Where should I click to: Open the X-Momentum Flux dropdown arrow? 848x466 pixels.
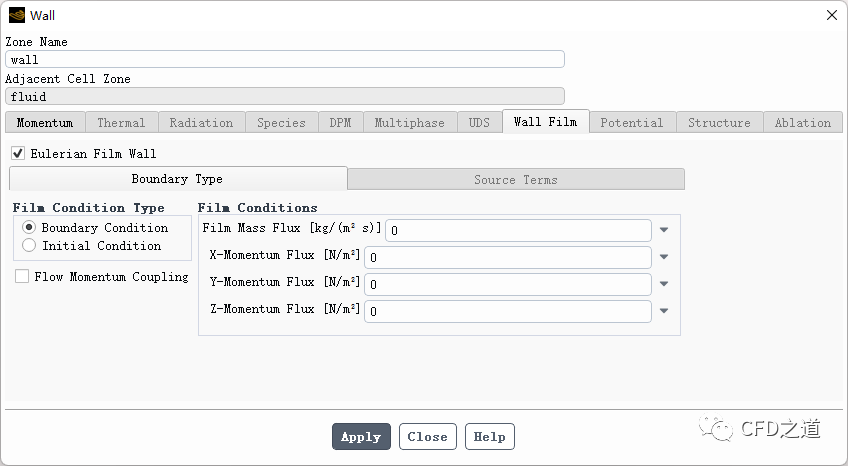tap(664, 257)
